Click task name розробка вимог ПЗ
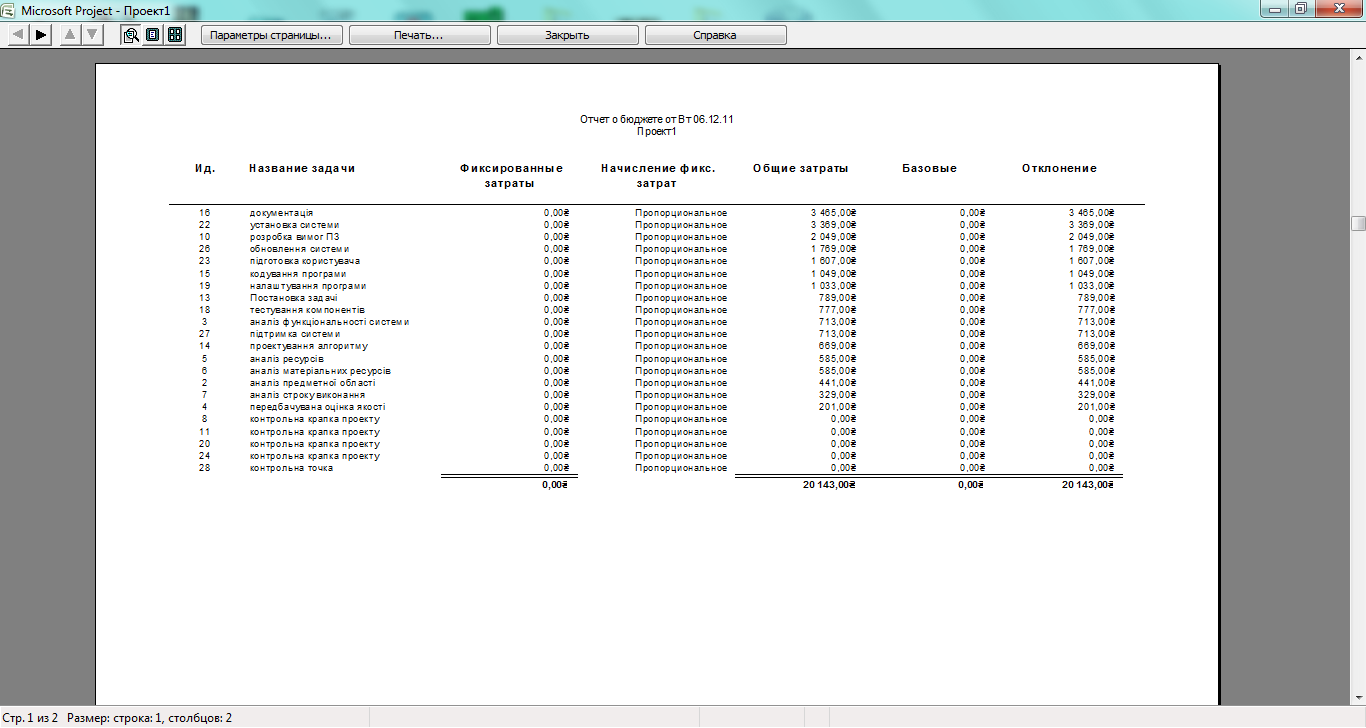Screen dimensions: 1366x728 click(x=294, y=237)
